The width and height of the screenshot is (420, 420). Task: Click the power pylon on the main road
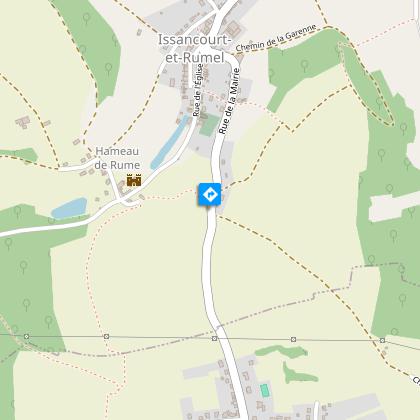(x=214, y=338)
